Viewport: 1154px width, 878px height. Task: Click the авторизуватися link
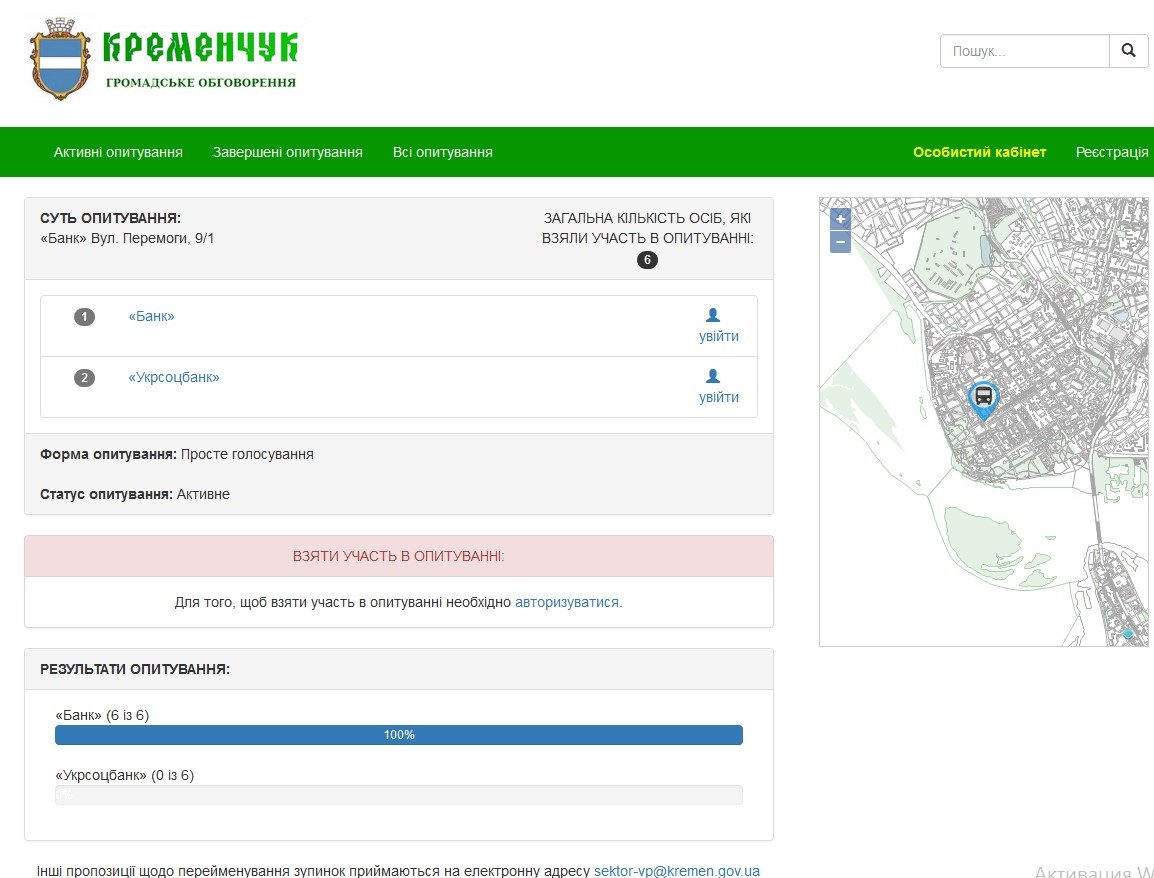pos(566,602)
